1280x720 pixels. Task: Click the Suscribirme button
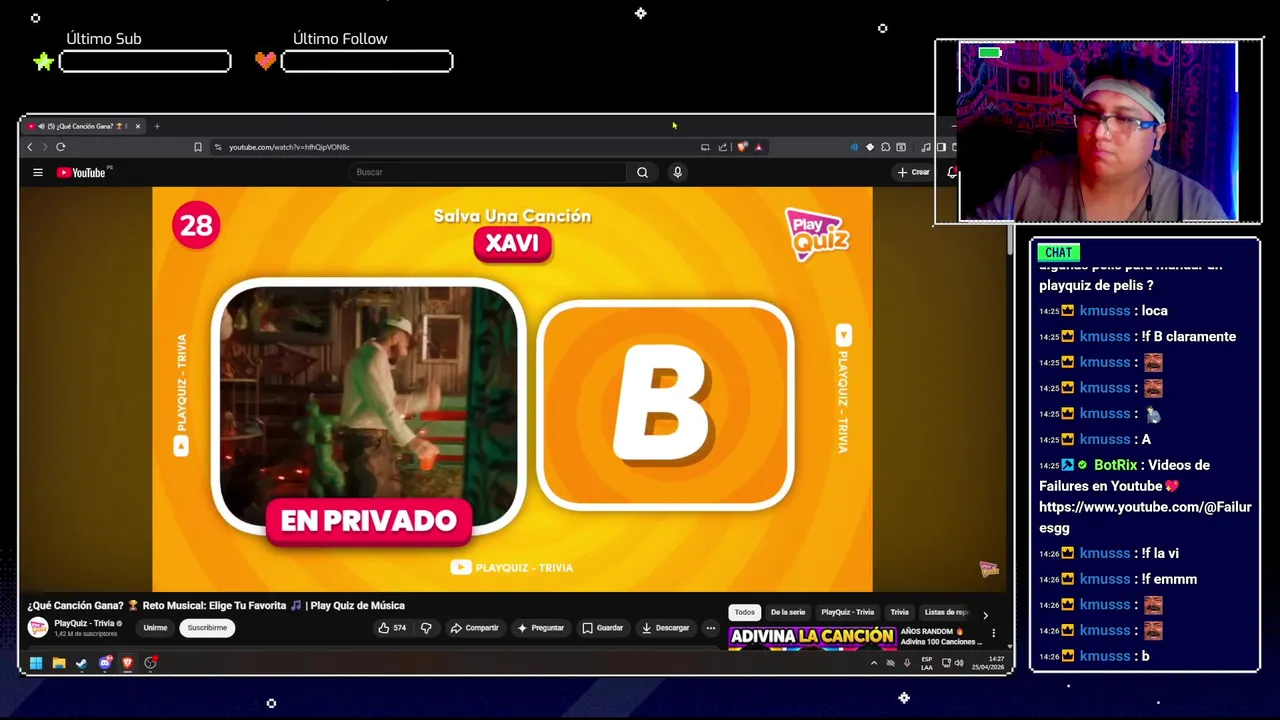207,628
